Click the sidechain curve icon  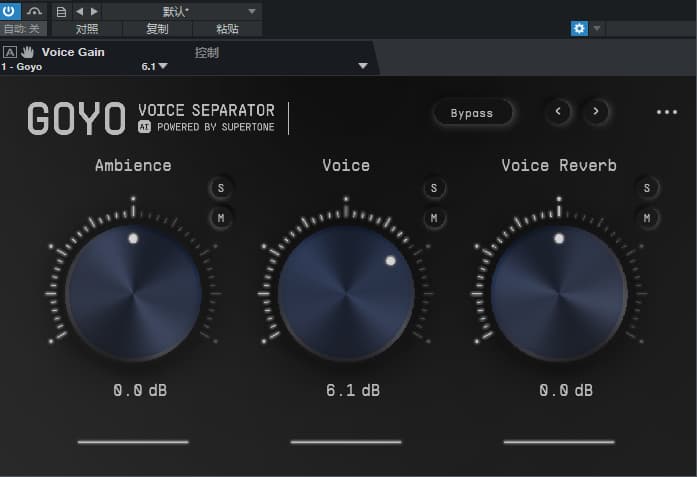(x=34, y=11)
